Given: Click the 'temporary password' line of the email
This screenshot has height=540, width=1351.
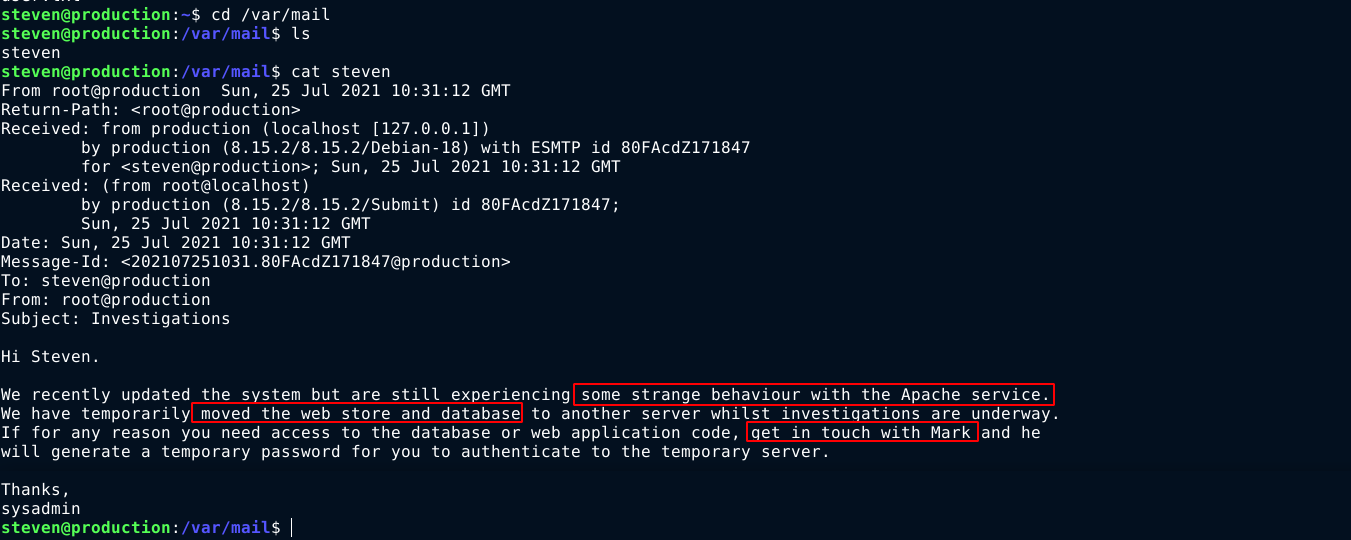Looking at the screenshot, I should tap(415, 451).
